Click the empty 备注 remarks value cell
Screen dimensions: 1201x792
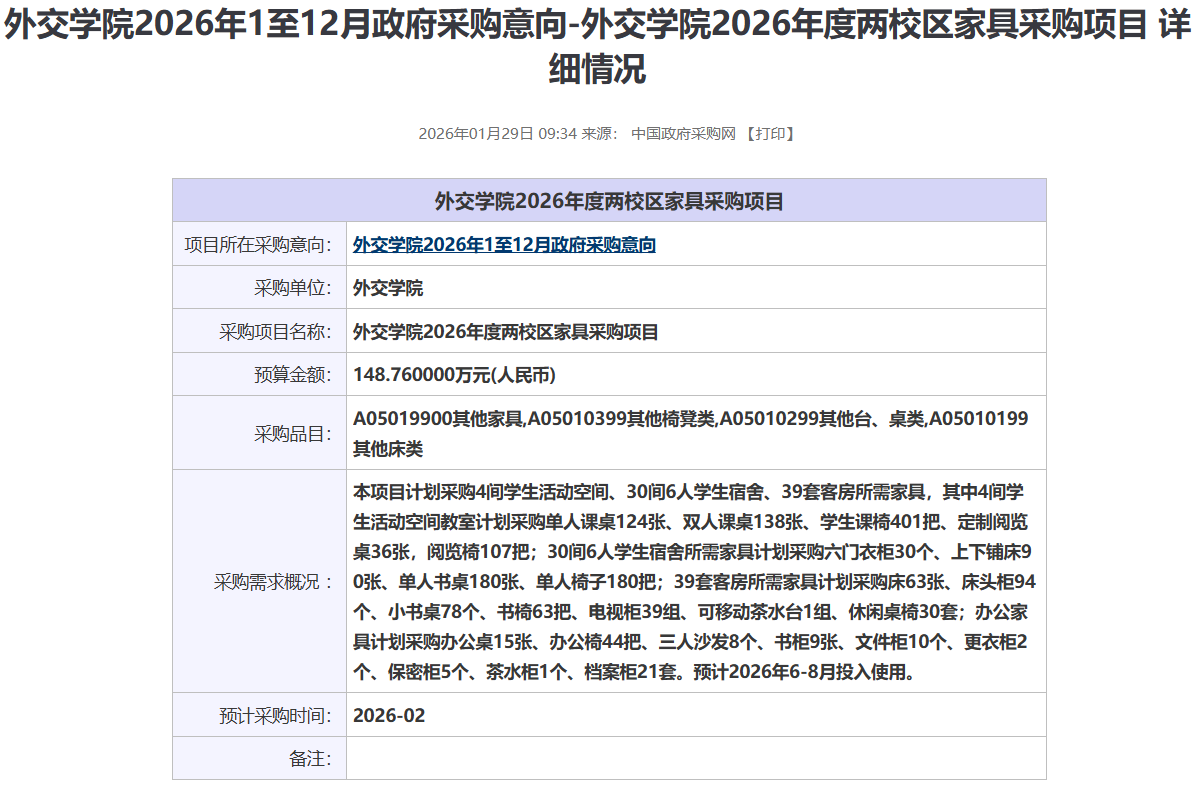[x=695, y=759]
